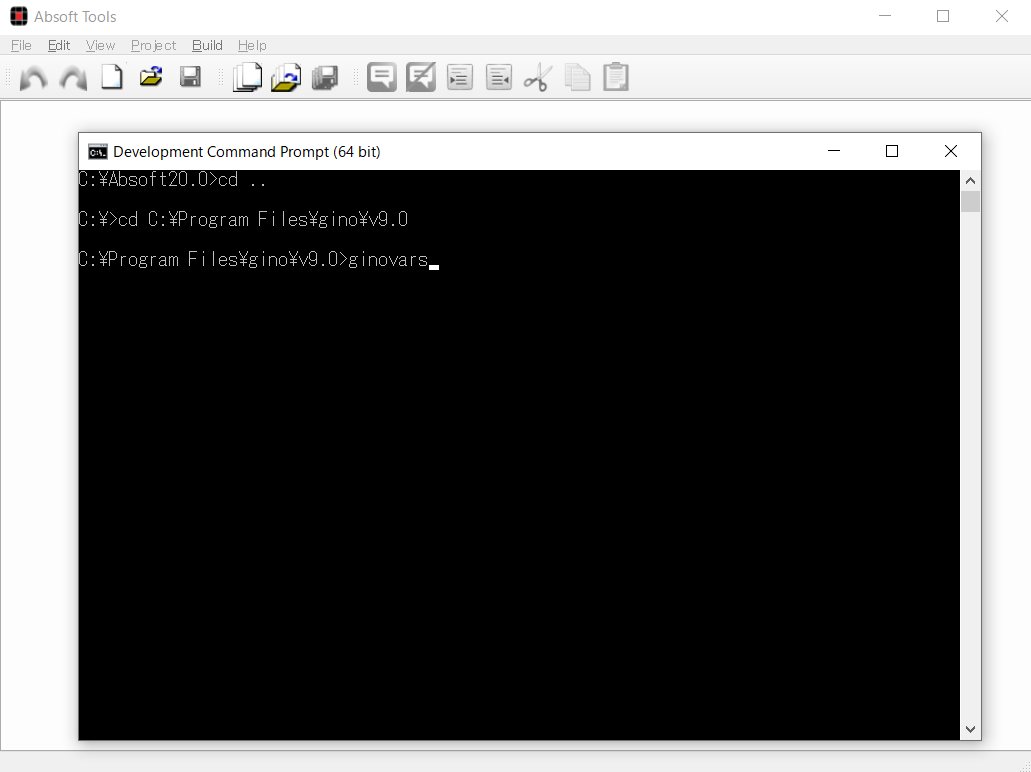Viewport: 1031px width, 772px height.
Task: Click the Comment speech bubble icon
Action: 382,77
